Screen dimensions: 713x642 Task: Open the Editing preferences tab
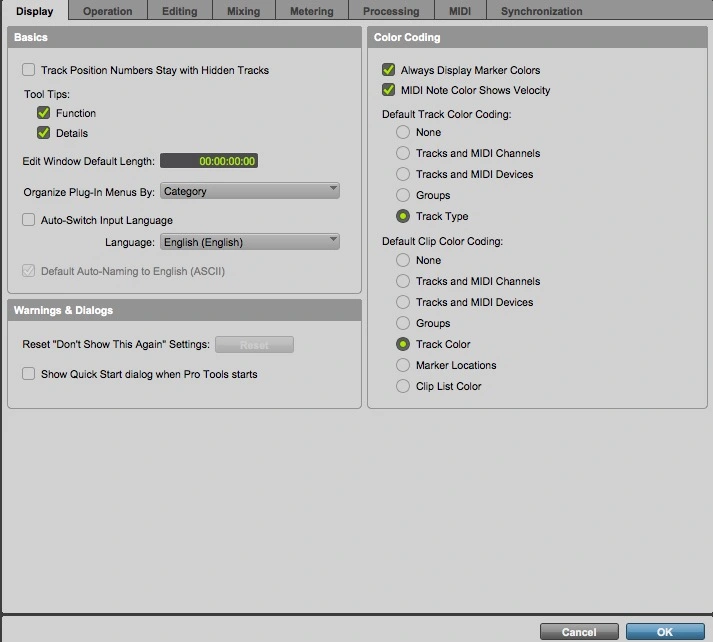point(180,11)
